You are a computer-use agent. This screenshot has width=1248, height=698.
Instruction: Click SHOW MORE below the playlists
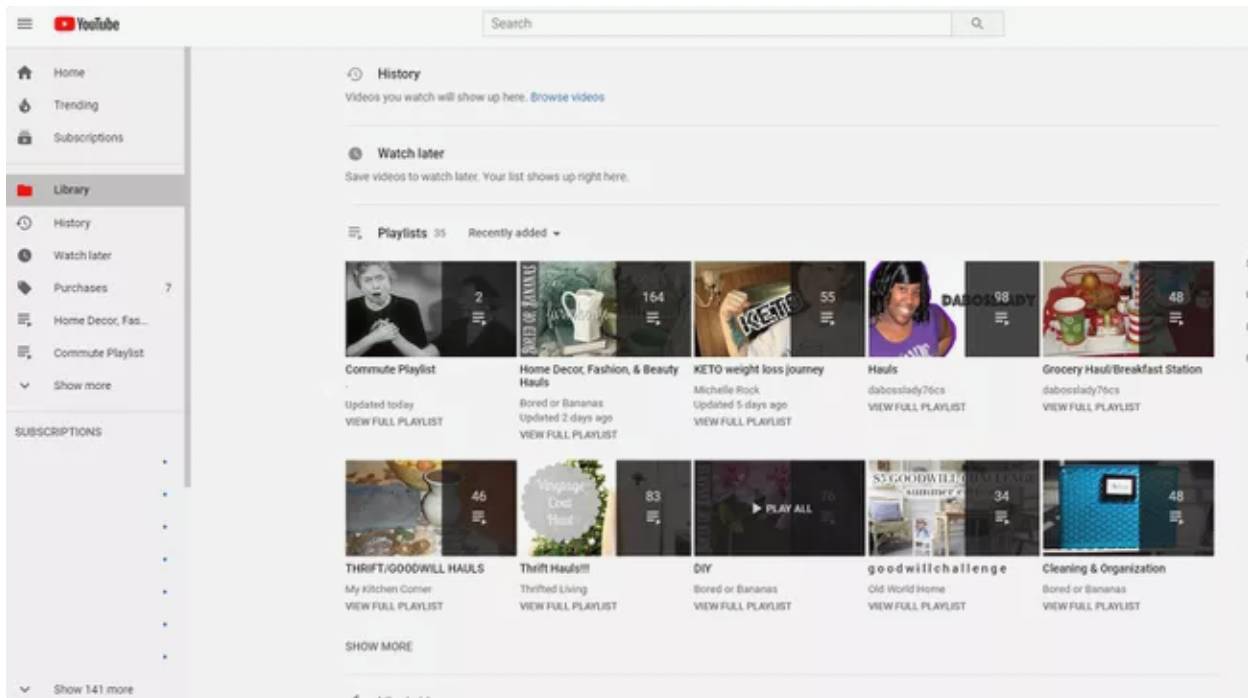tap(378, 647)
